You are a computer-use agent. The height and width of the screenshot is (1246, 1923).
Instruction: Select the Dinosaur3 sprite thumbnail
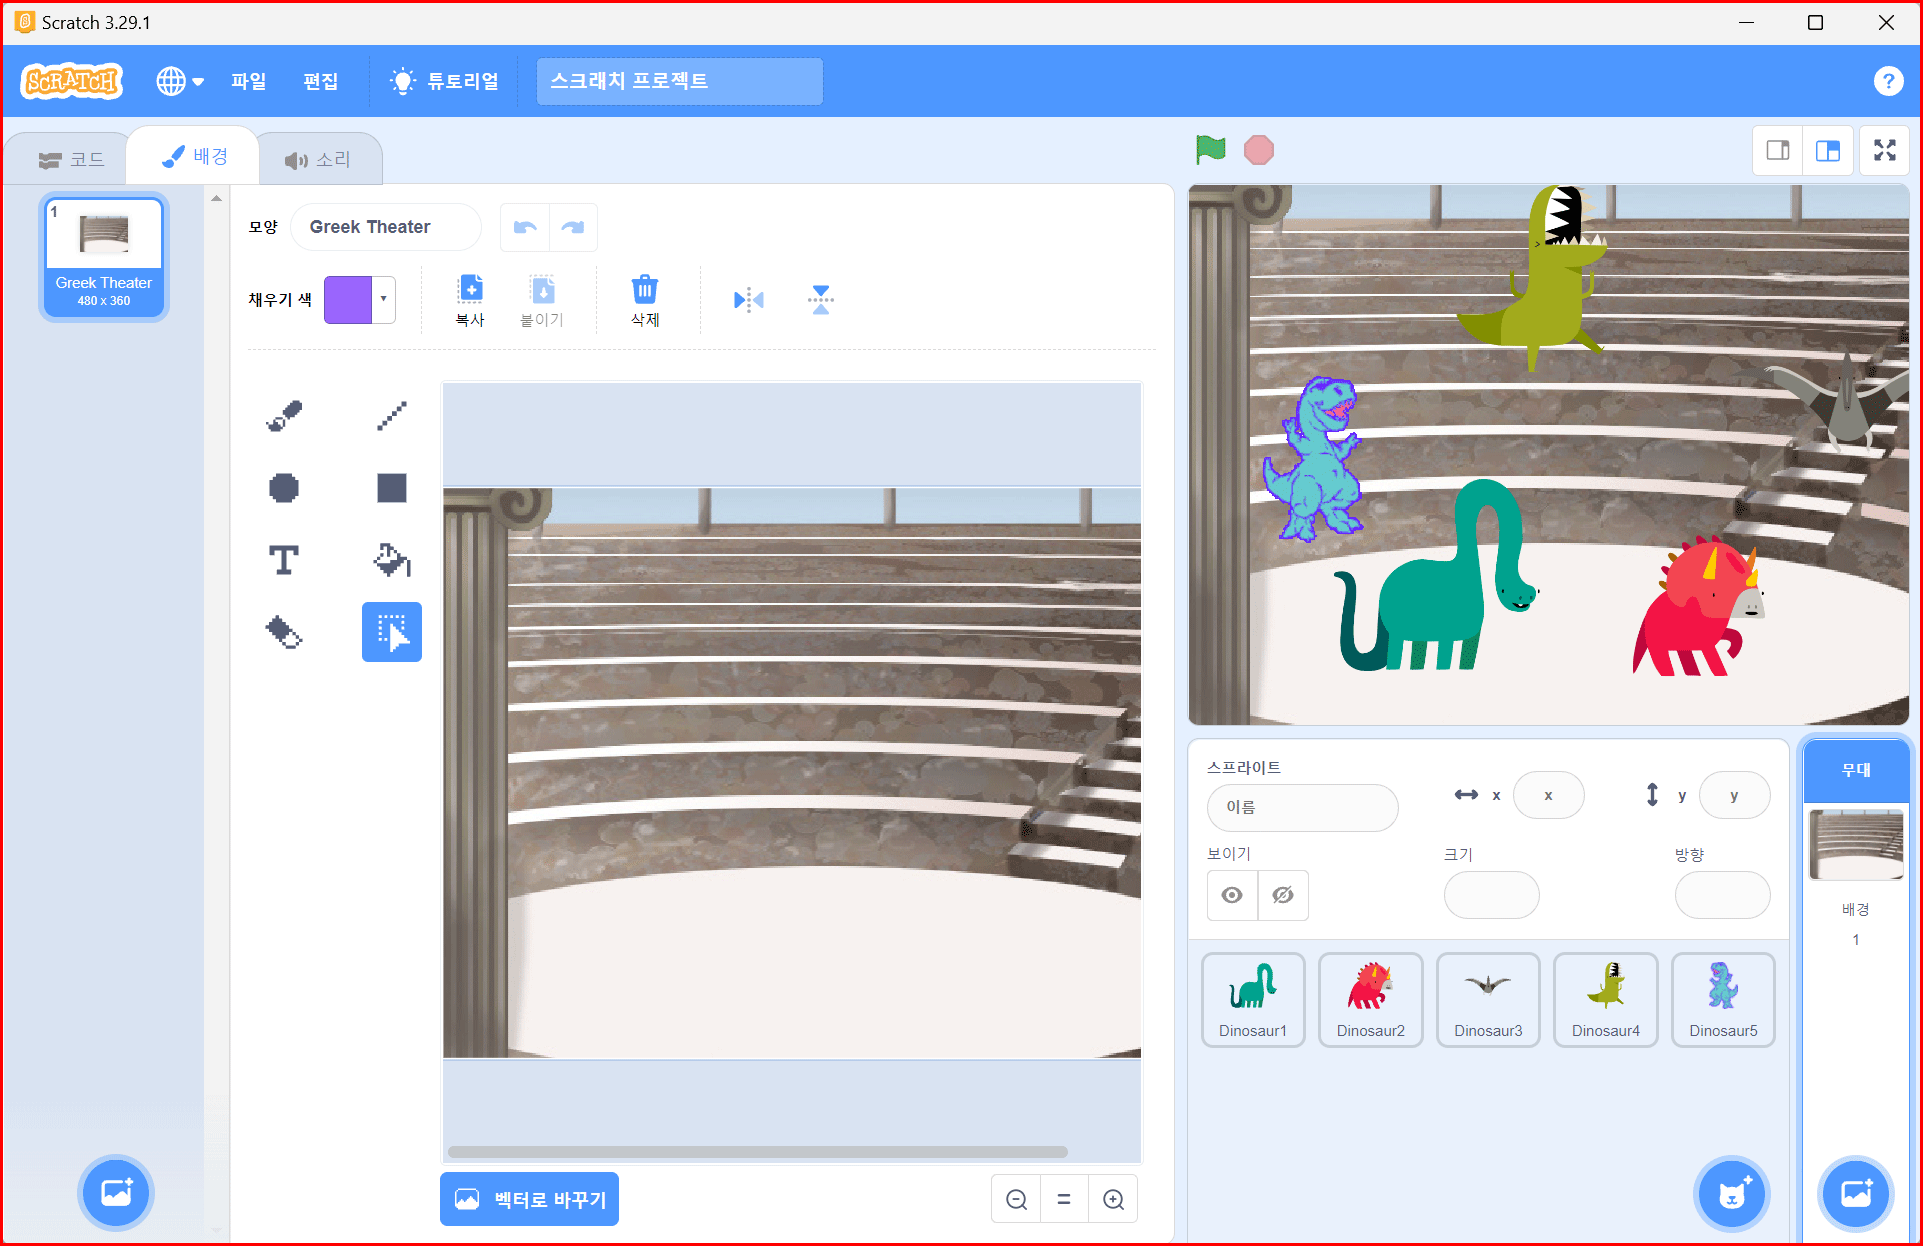(x=1488, y=999)
